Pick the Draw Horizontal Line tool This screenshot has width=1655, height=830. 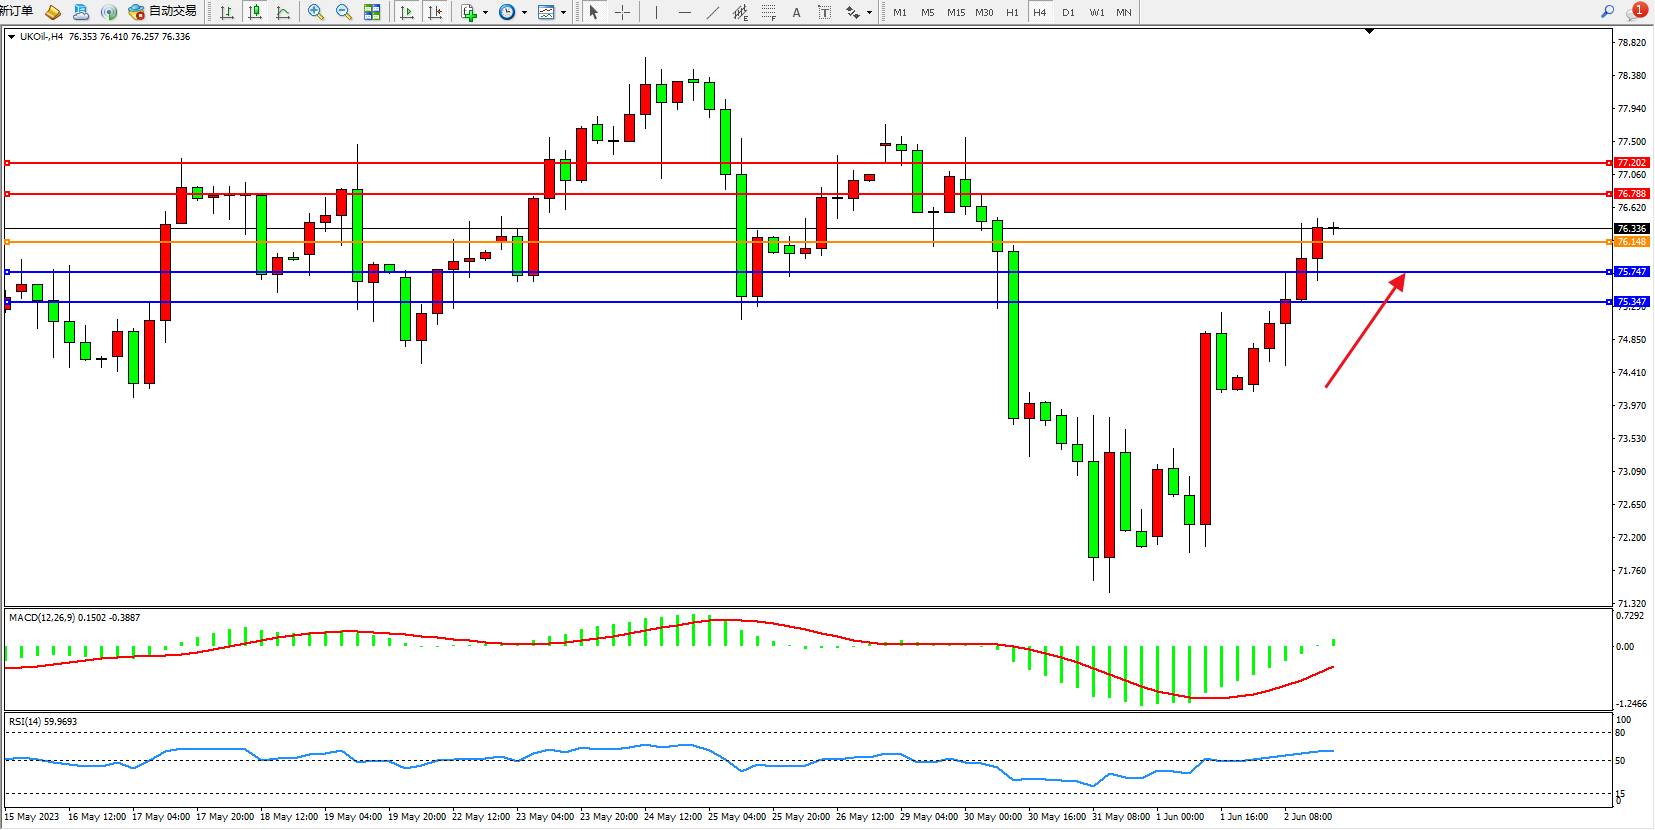click(684, 12)
